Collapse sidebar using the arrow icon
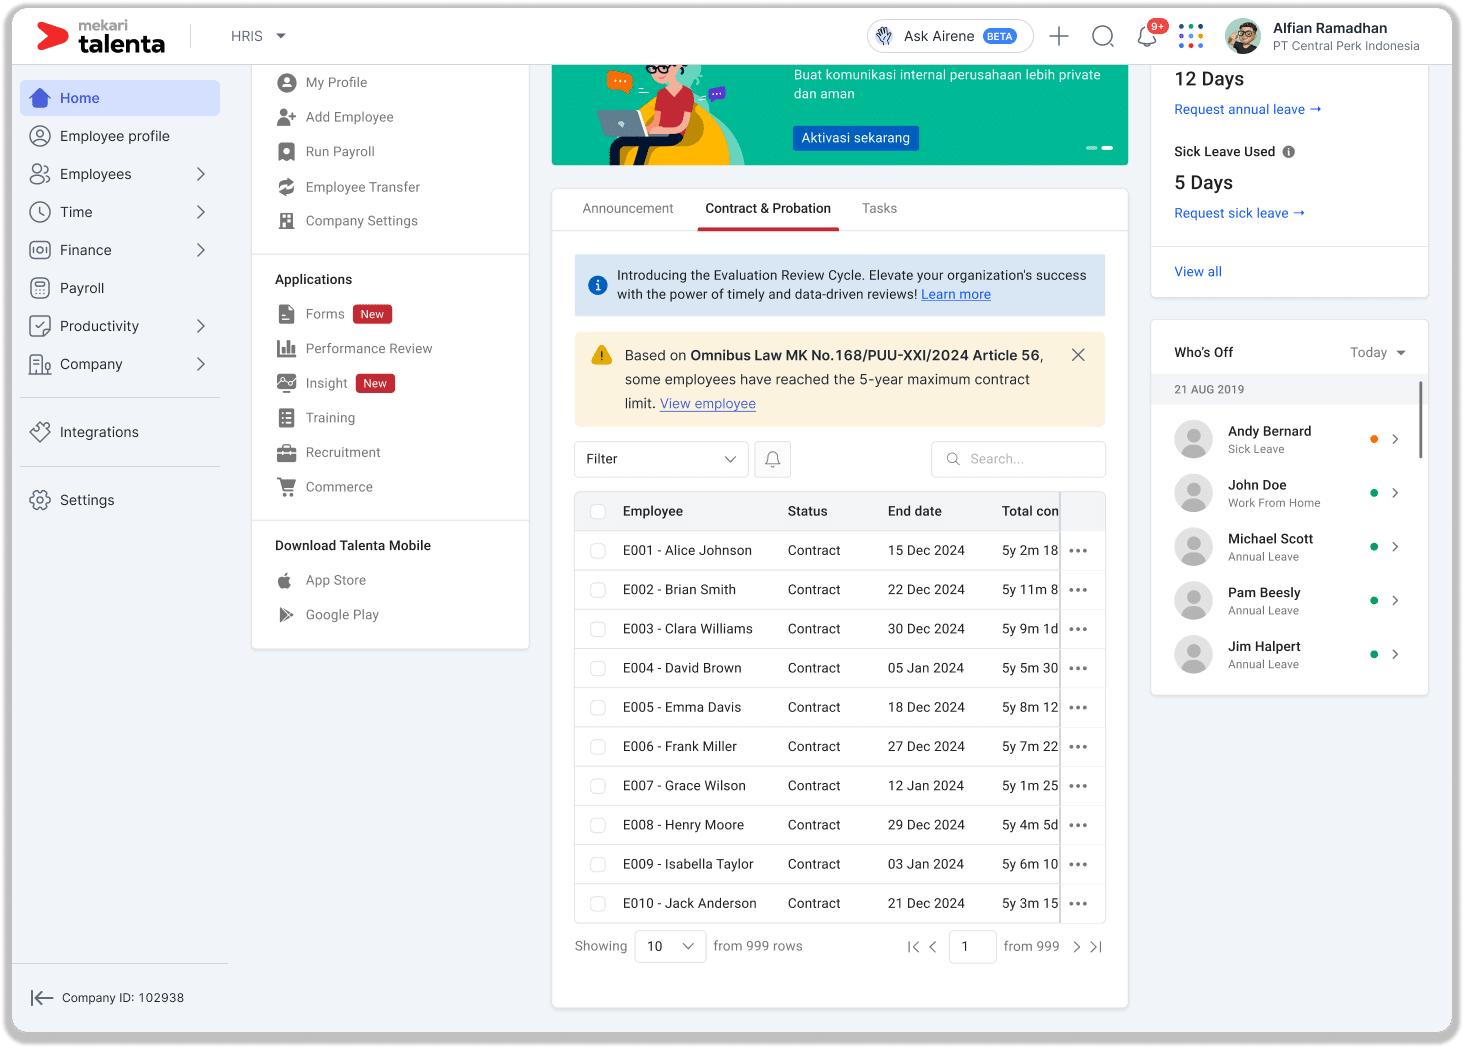This screenshot has width=1464, height=1048. (41, 997)
